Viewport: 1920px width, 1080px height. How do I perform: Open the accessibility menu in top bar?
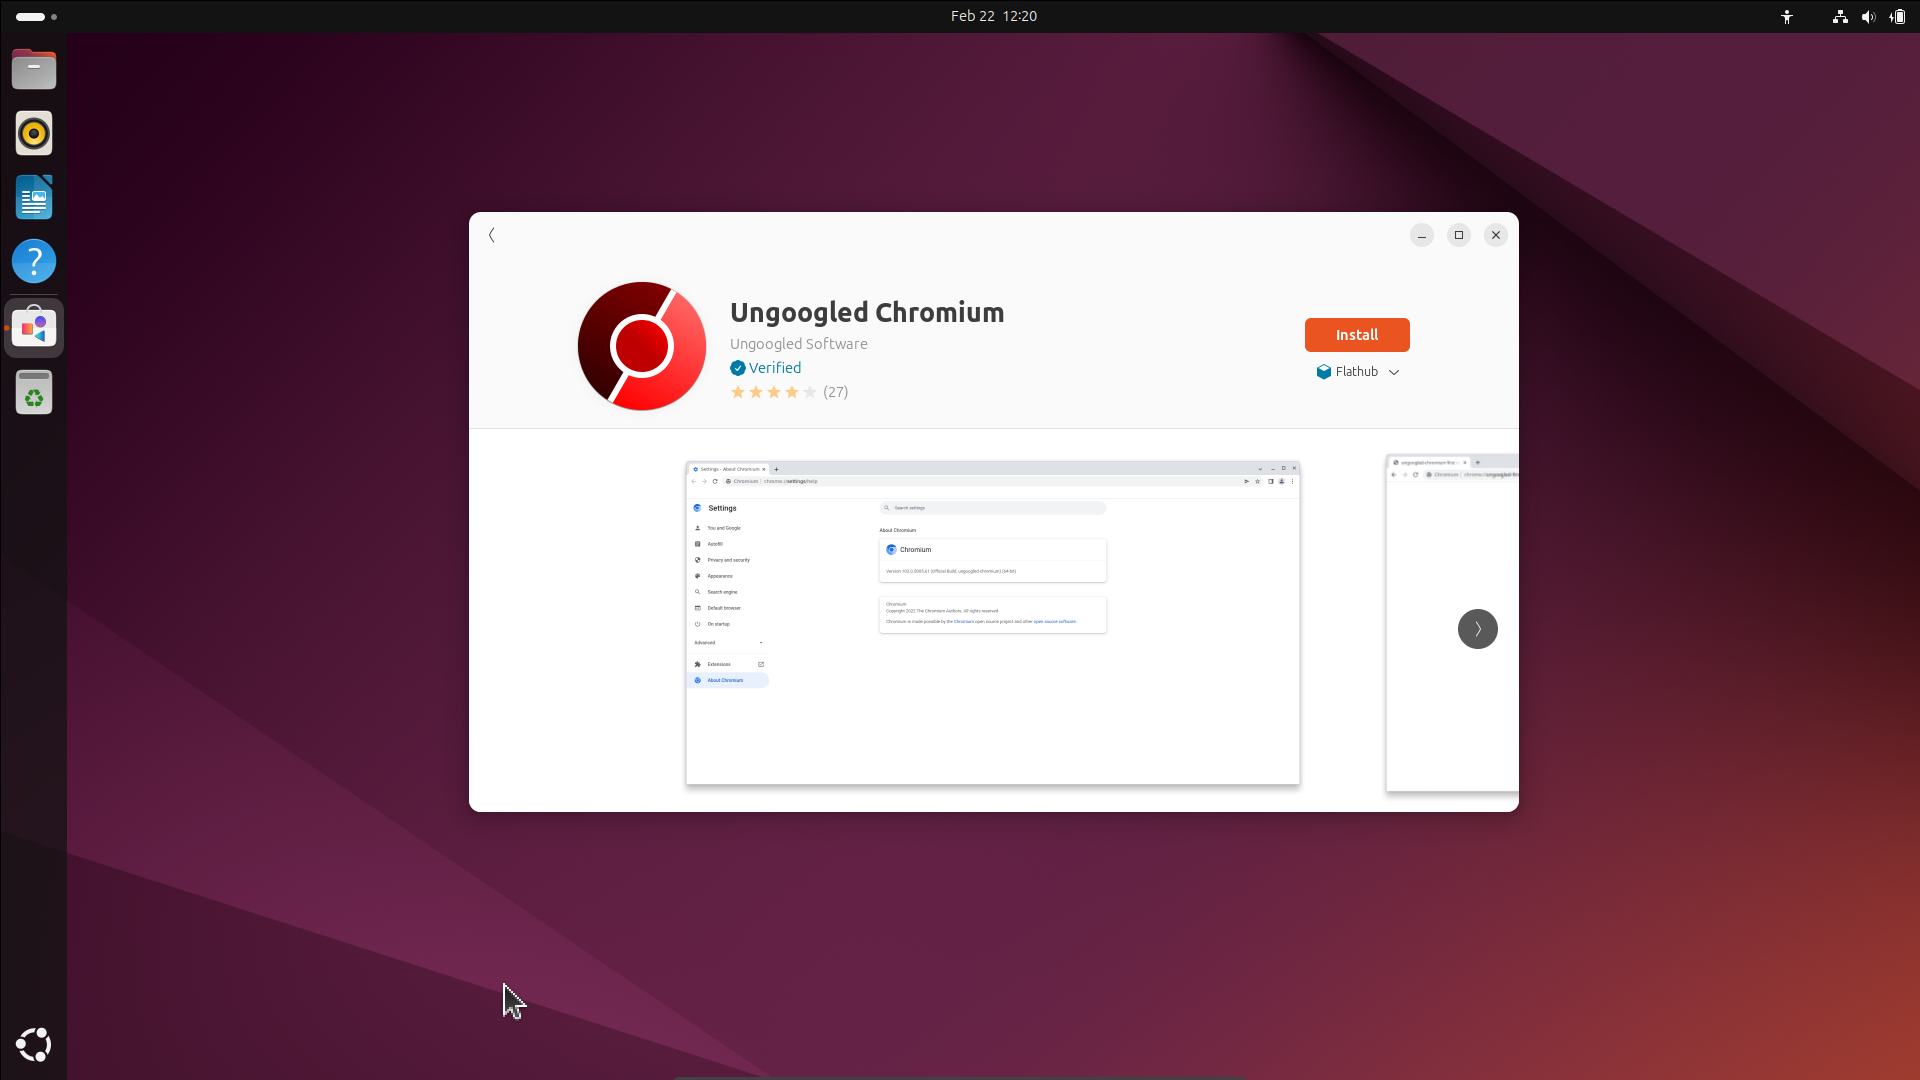1787,16
